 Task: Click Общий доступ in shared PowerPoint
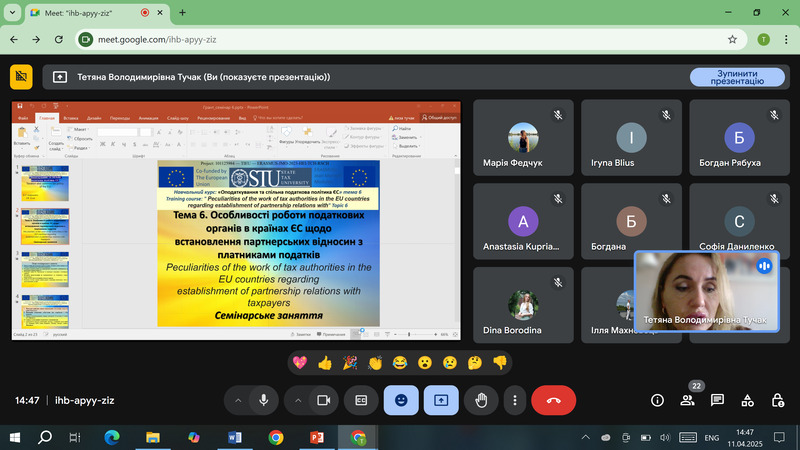coord(439,117)
